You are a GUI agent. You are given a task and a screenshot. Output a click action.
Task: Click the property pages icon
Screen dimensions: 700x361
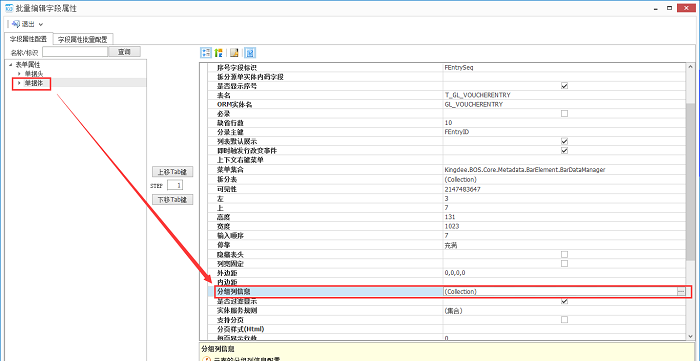coord(234,53)
